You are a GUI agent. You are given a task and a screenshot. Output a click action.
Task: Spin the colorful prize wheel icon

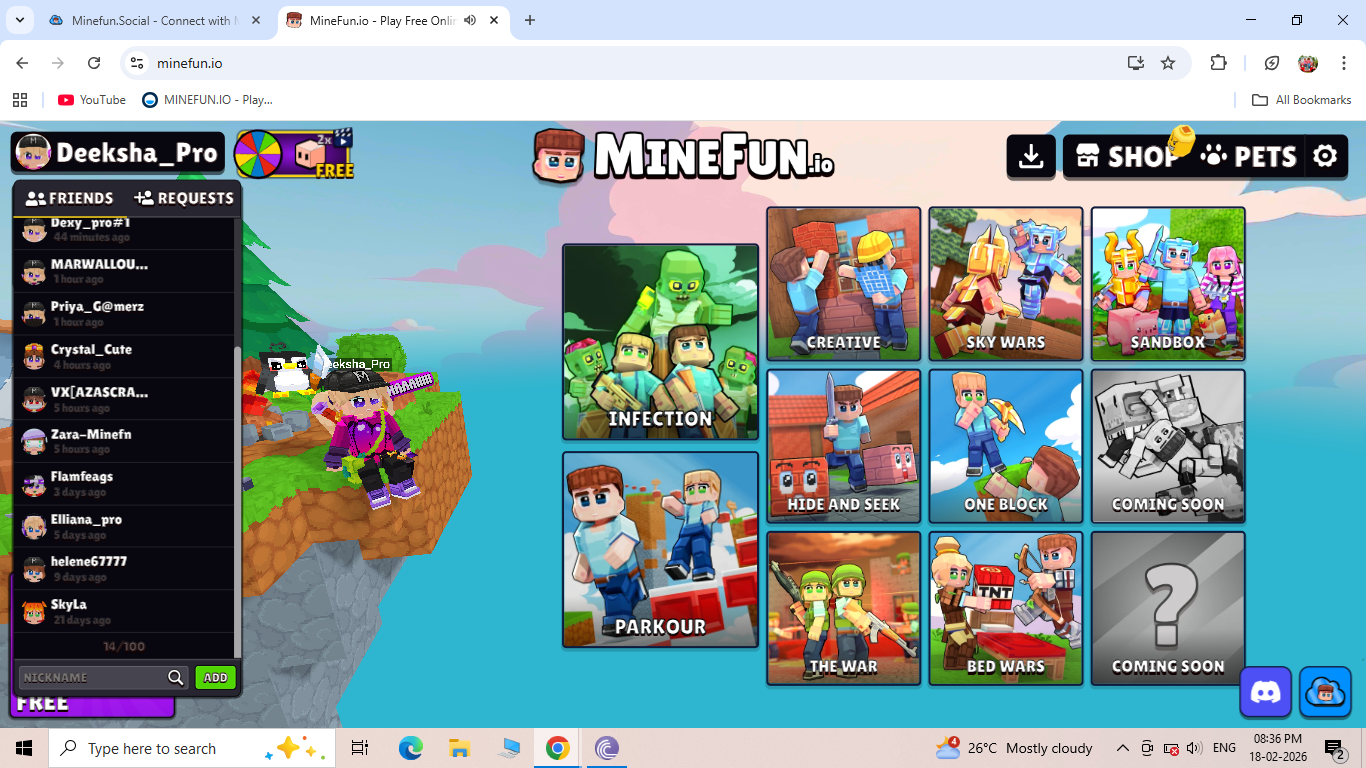pos(258,154)
